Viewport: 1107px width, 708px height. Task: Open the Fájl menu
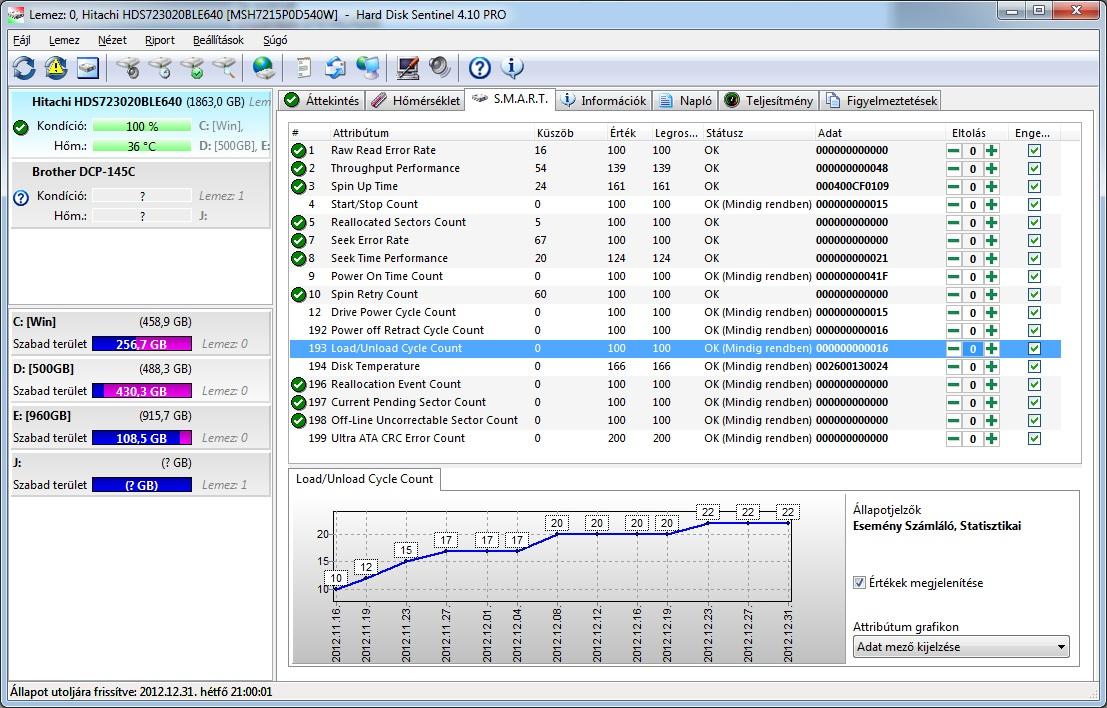point(22,40)
